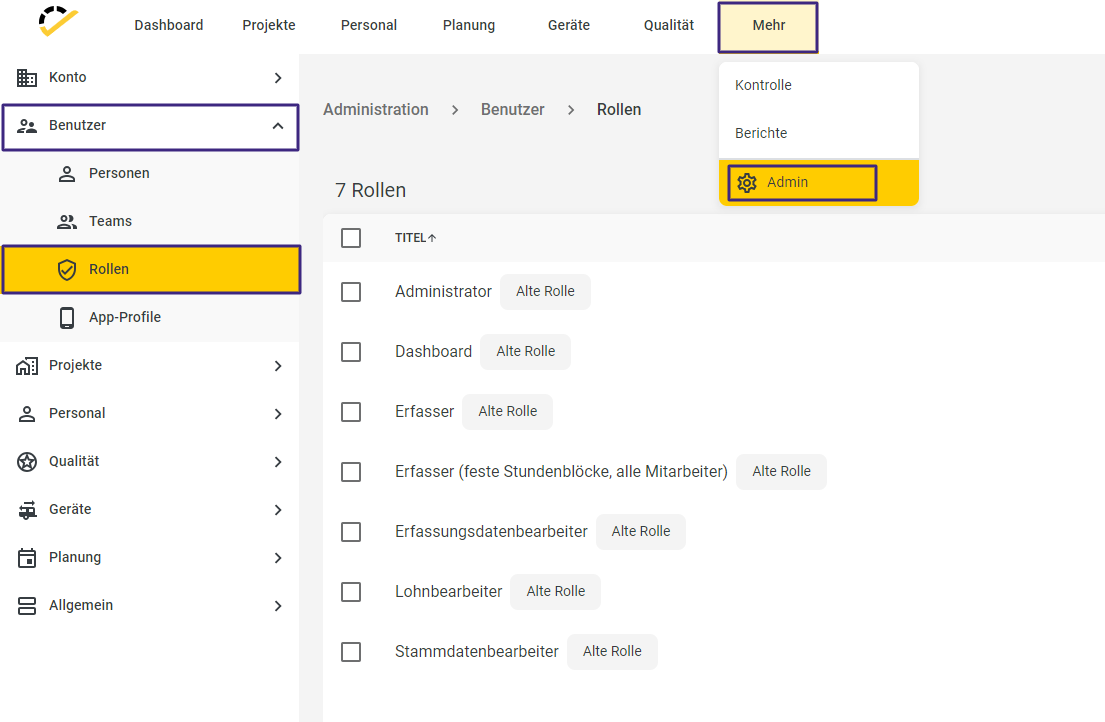Open the Stammdatenbearbeiter role entry
Image resolution: width=1105 pixels, height=722 pixels.
pyautogui.click(x=476, y=652)
